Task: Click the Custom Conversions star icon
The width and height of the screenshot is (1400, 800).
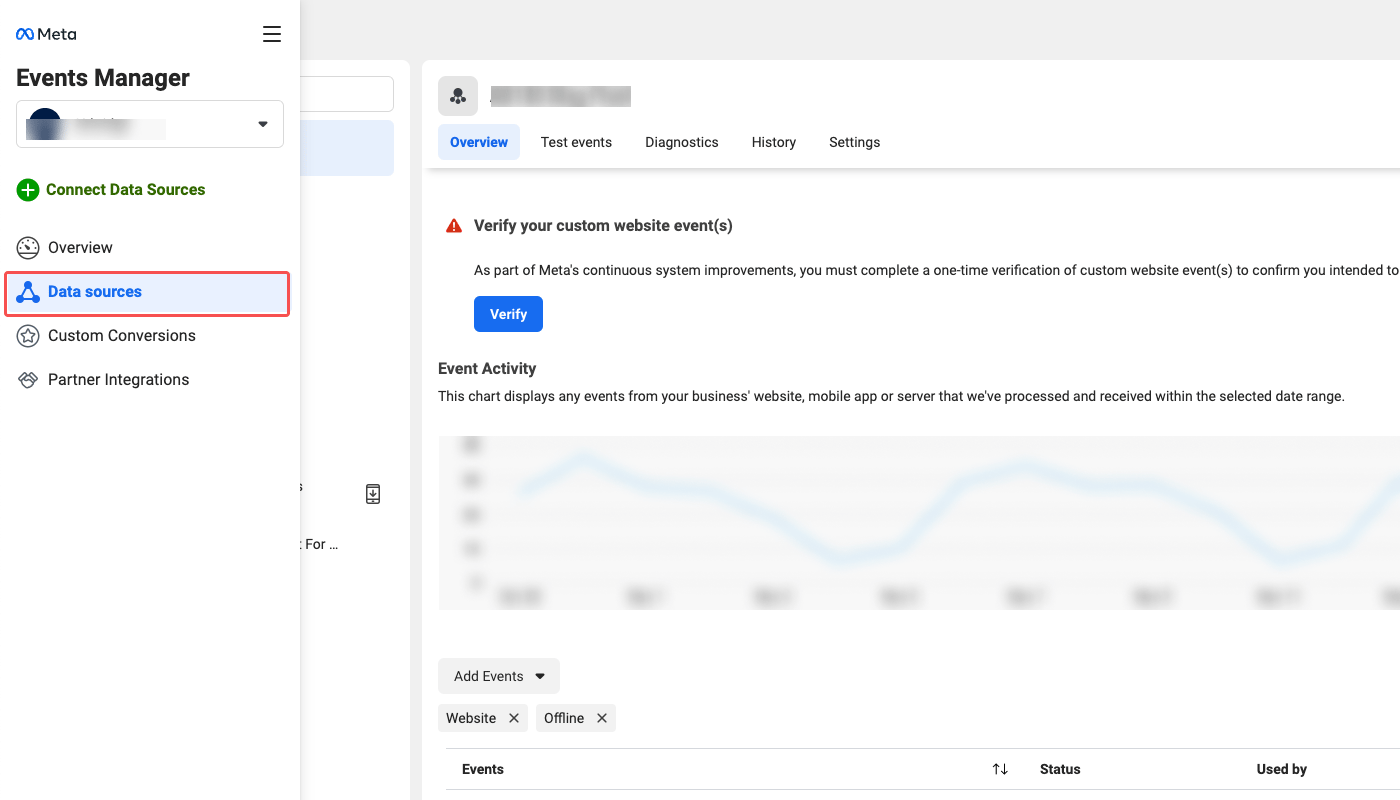Action: (28, 336)
